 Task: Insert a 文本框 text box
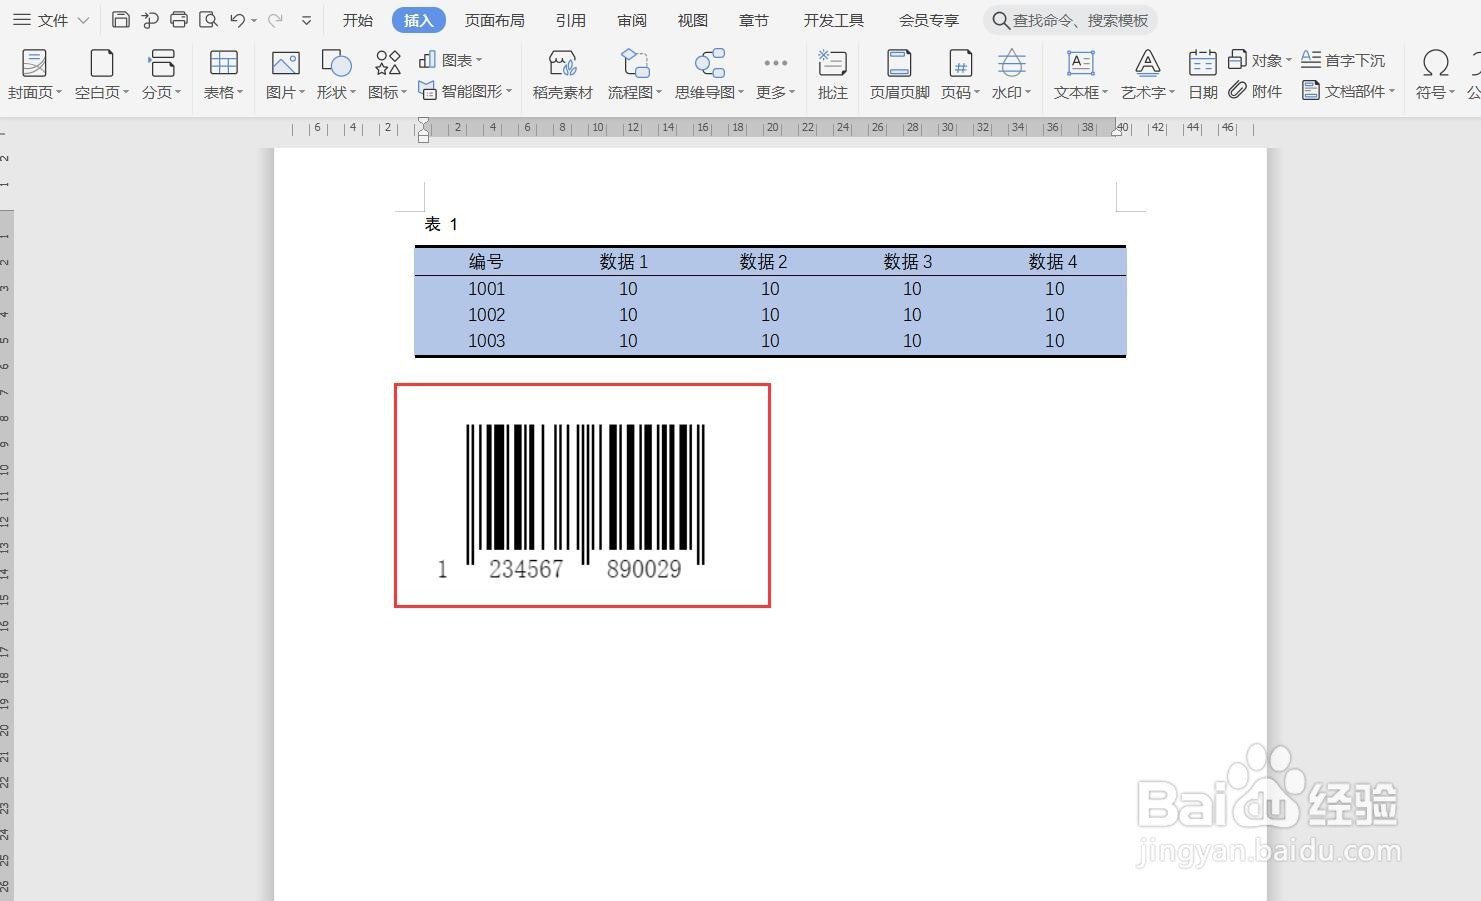coord(1081,74)
